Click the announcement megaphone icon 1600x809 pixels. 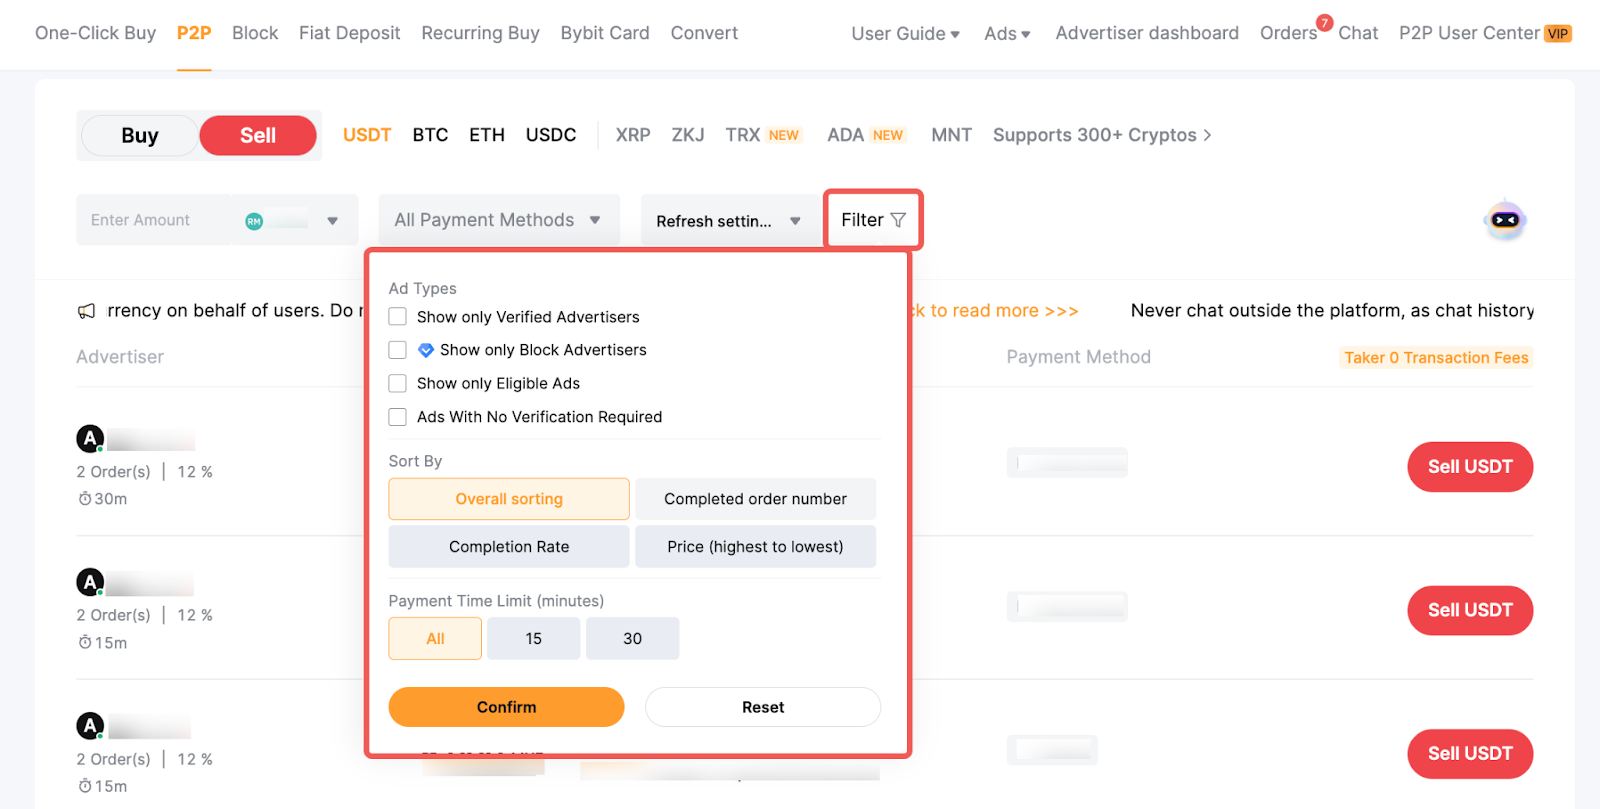pos(87,311)
